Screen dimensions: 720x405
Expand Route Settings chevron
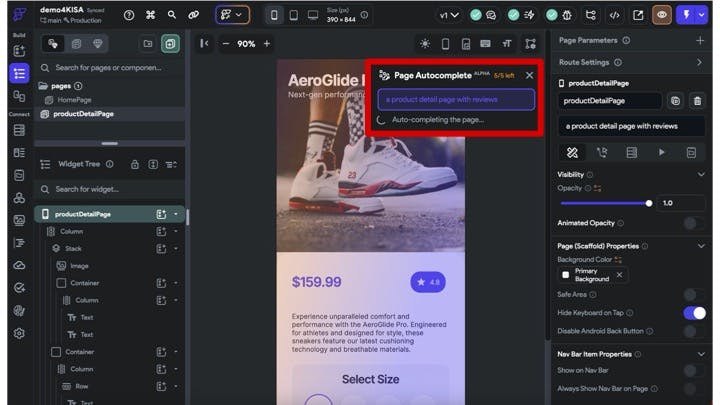[699, 62]
